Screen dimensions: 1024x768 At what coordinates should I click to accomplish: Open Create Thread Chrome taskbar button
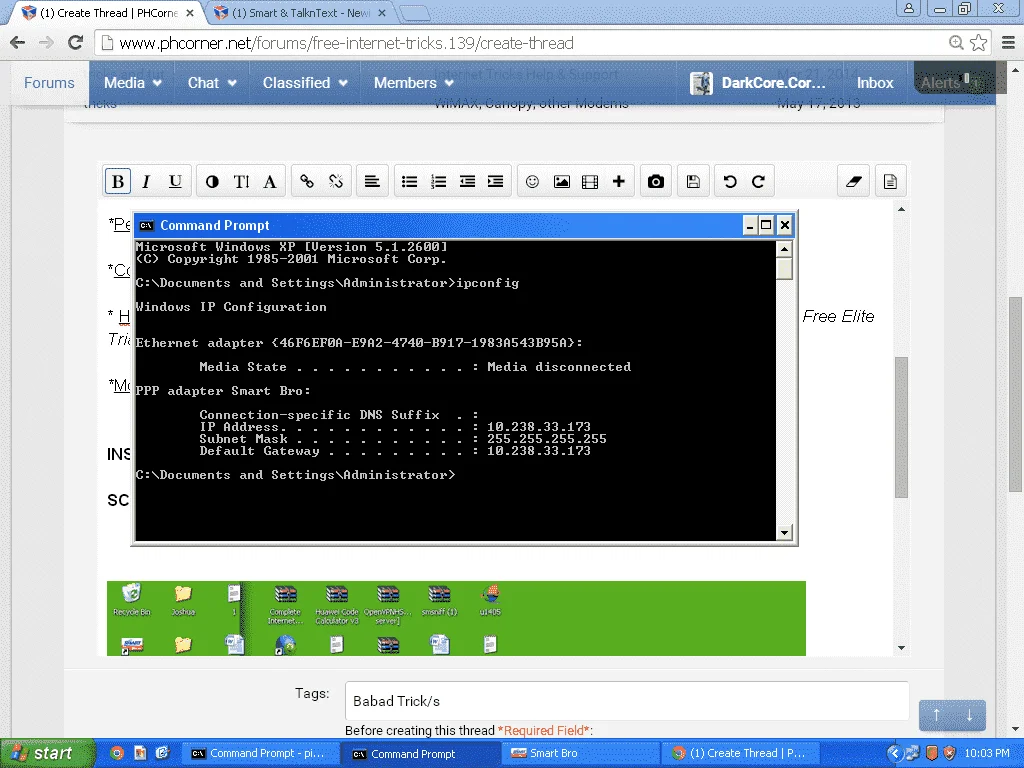(x=739, y=753)
